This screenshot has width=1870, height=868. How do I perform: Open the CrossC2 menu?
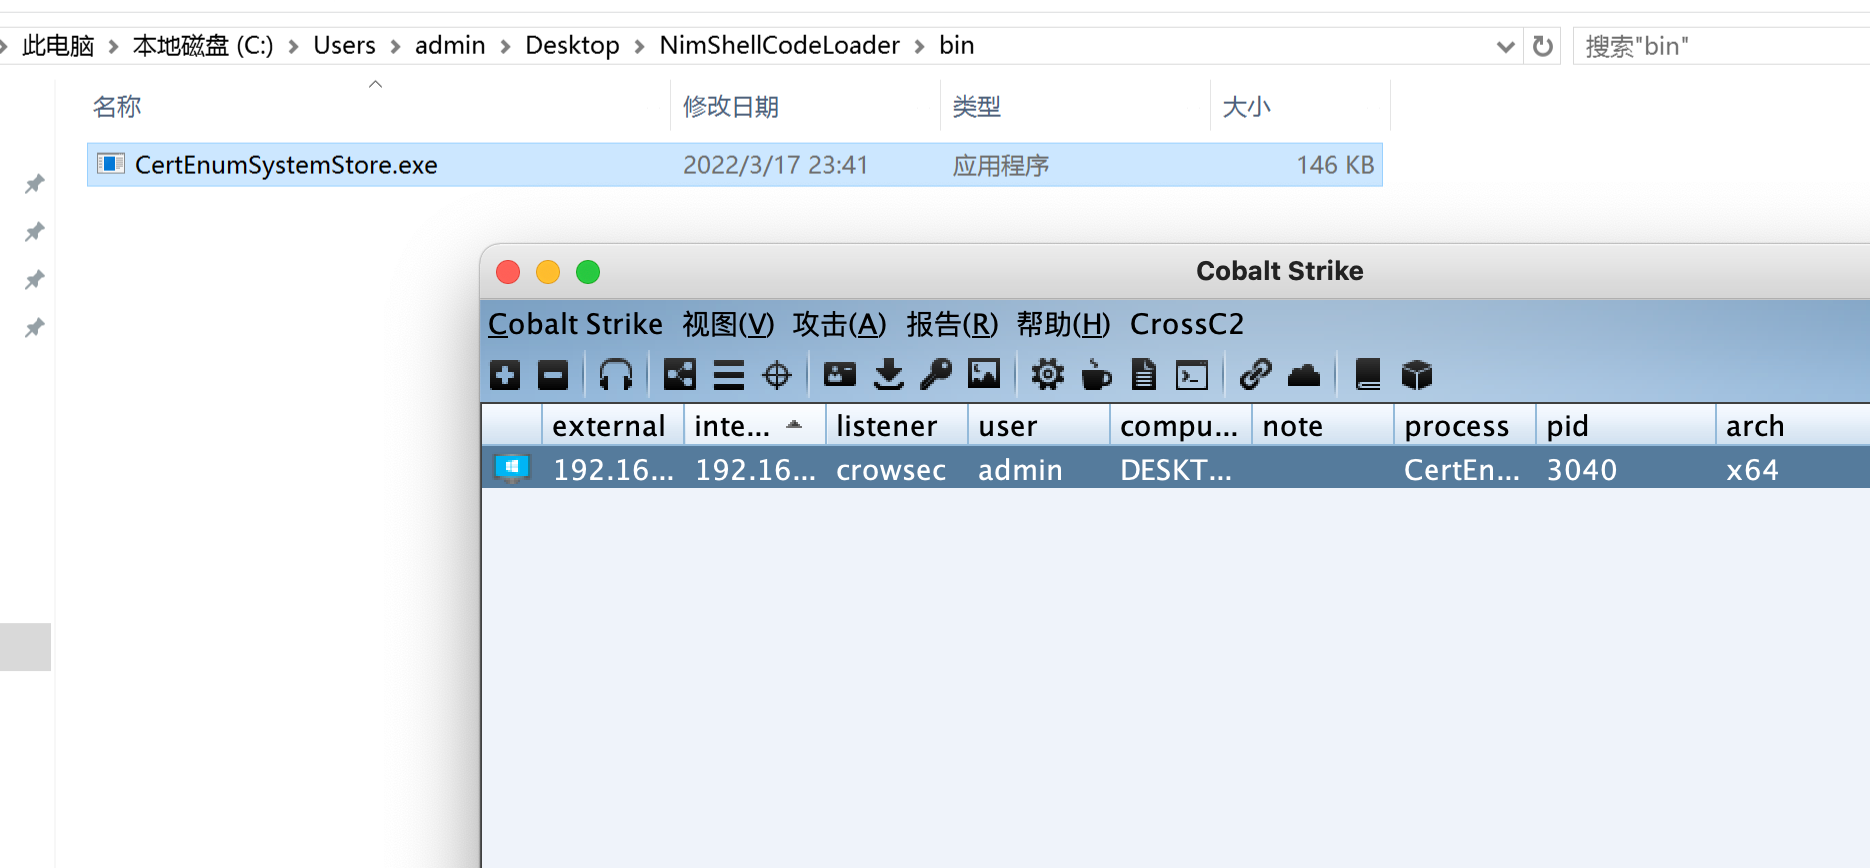[x=1187, y=324]
